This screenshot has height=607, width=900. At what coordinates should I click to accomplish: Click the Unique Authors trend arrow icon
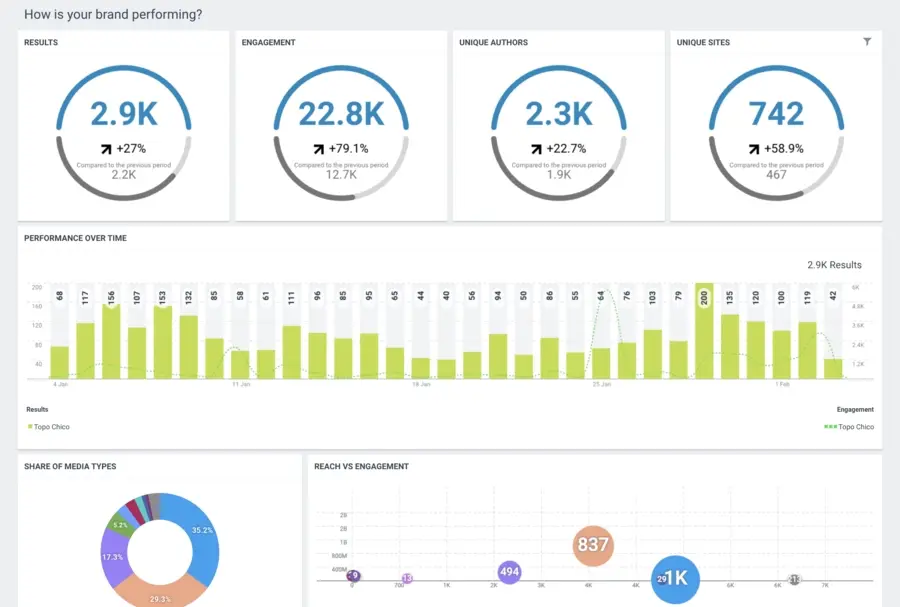(536, 149)
